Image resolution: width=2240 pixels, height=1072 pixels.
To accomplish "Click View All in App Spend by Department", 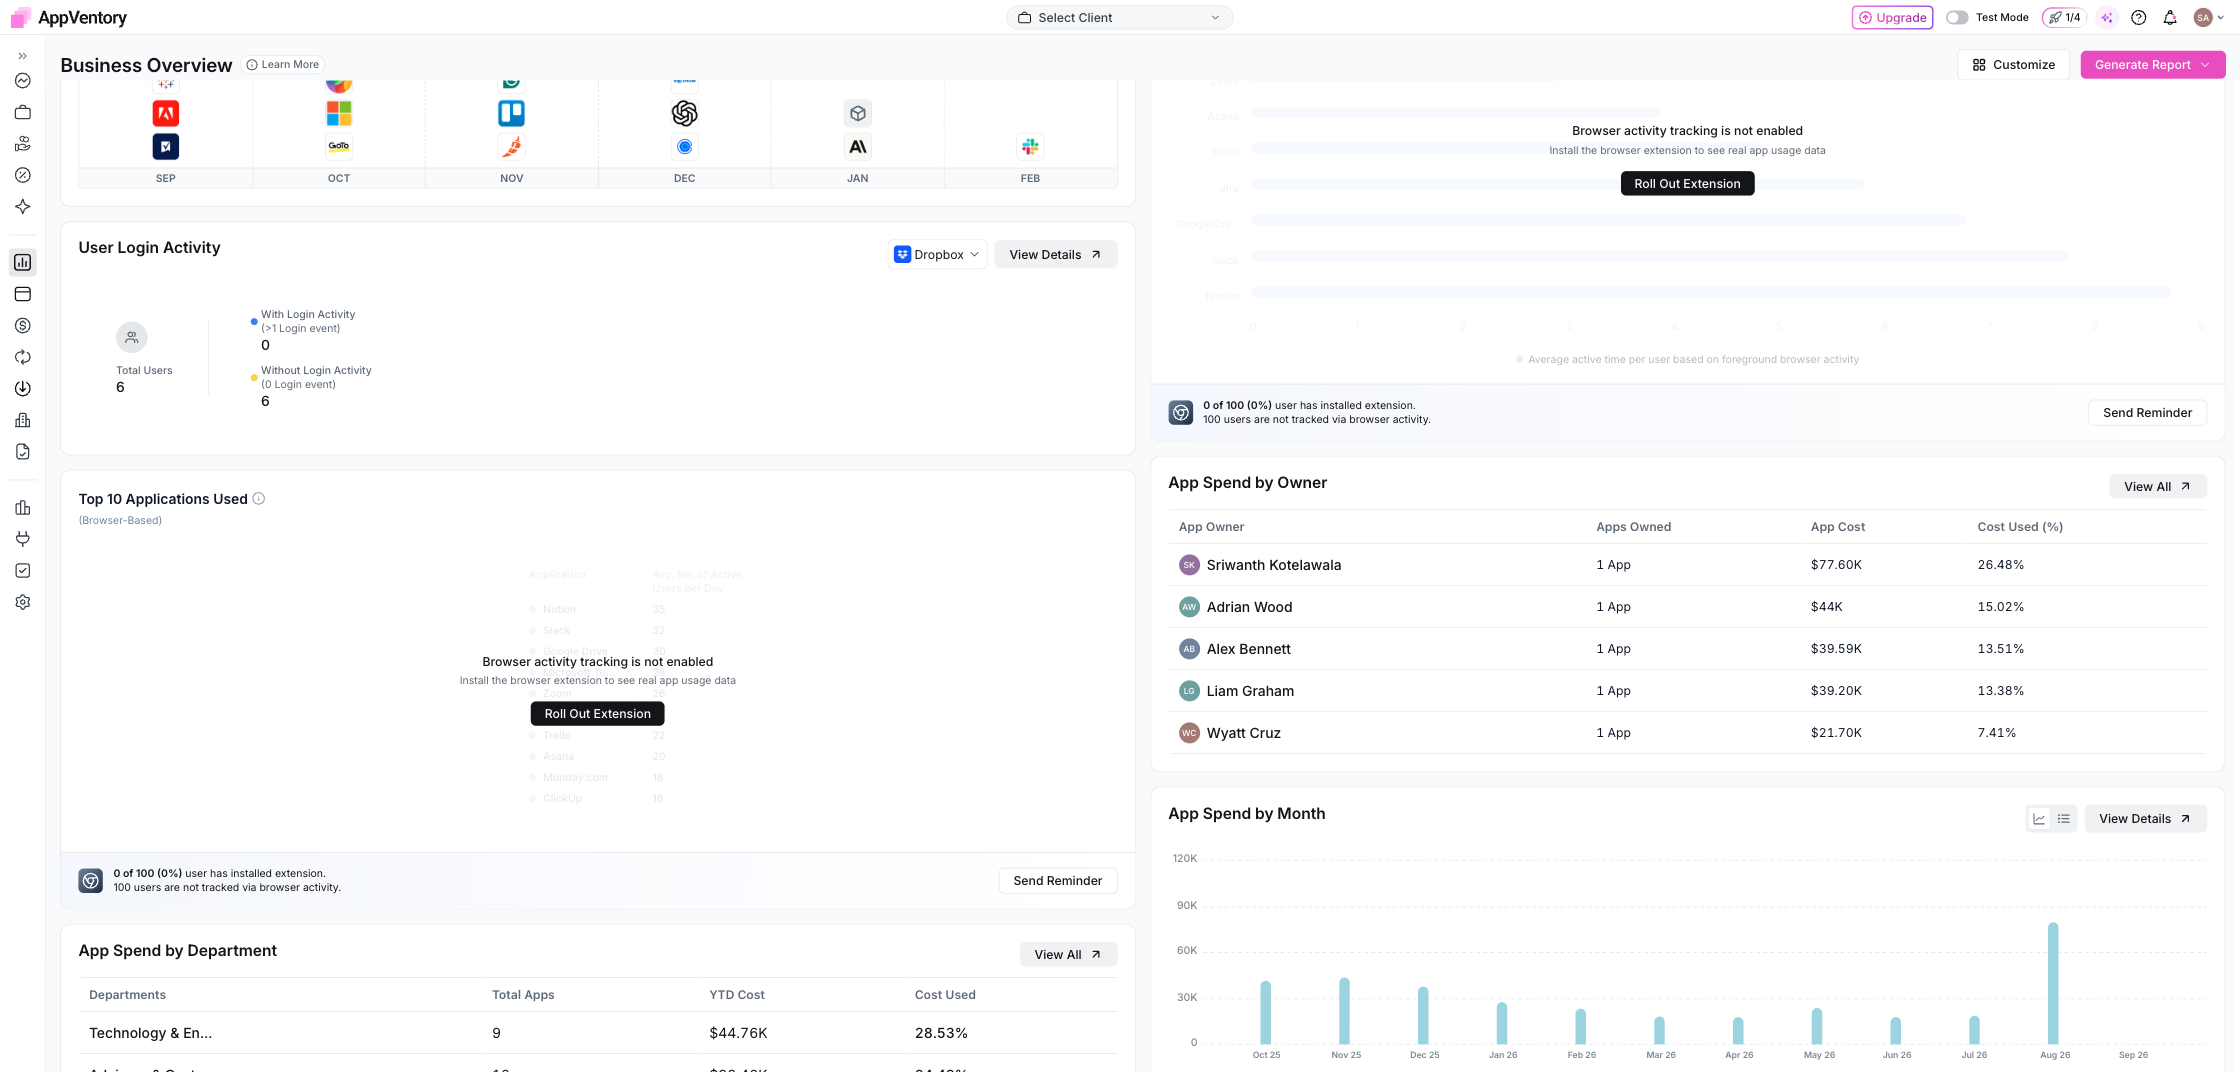I will (1068, 955).
